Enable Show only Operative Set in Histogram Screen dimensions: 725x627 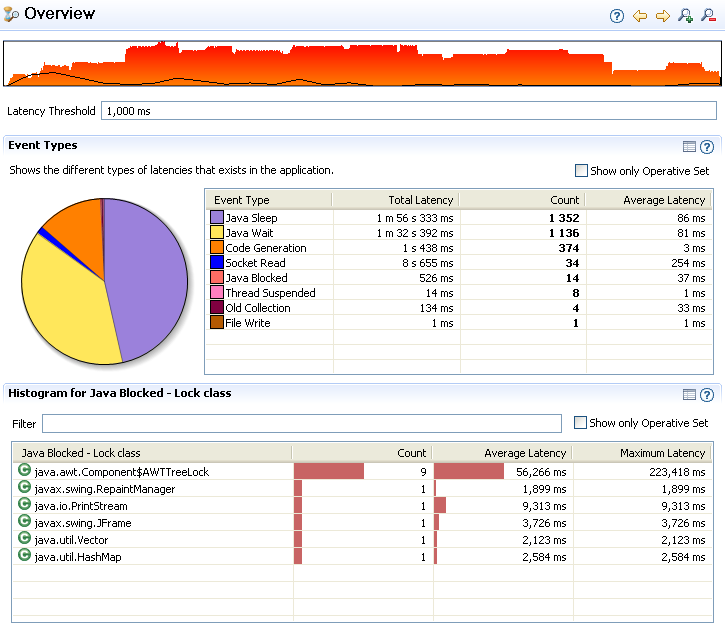click(x=580, y=423)
